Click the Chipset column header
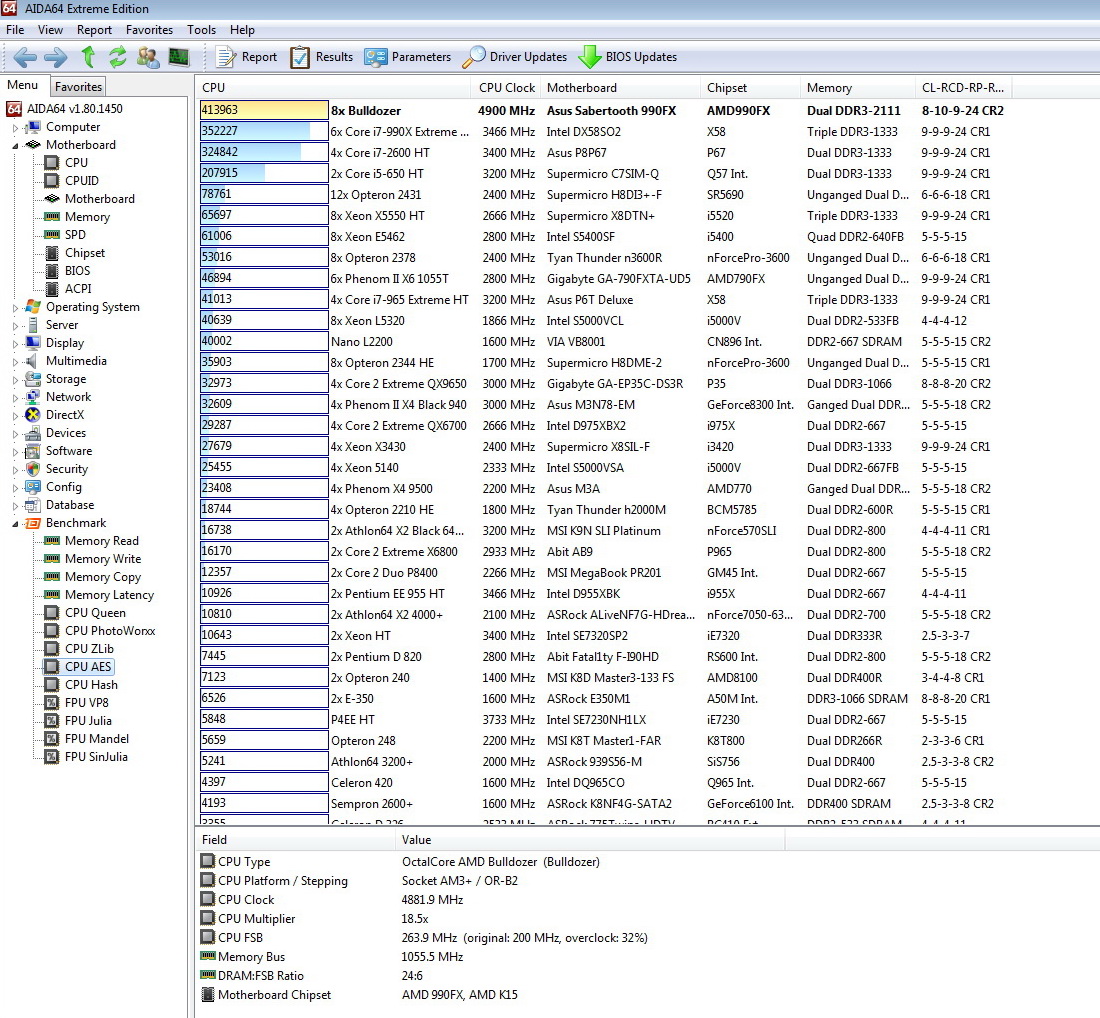1100x1018 pixels. point(750,88)
